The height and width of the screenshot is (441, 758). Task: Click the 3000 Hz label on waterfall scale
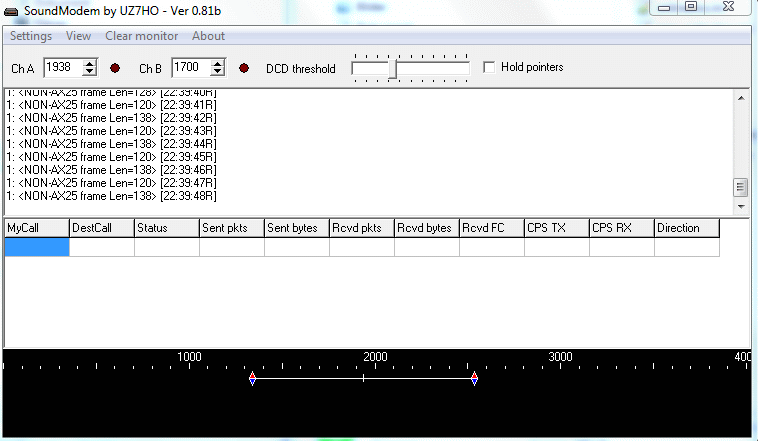coord(560,357)
